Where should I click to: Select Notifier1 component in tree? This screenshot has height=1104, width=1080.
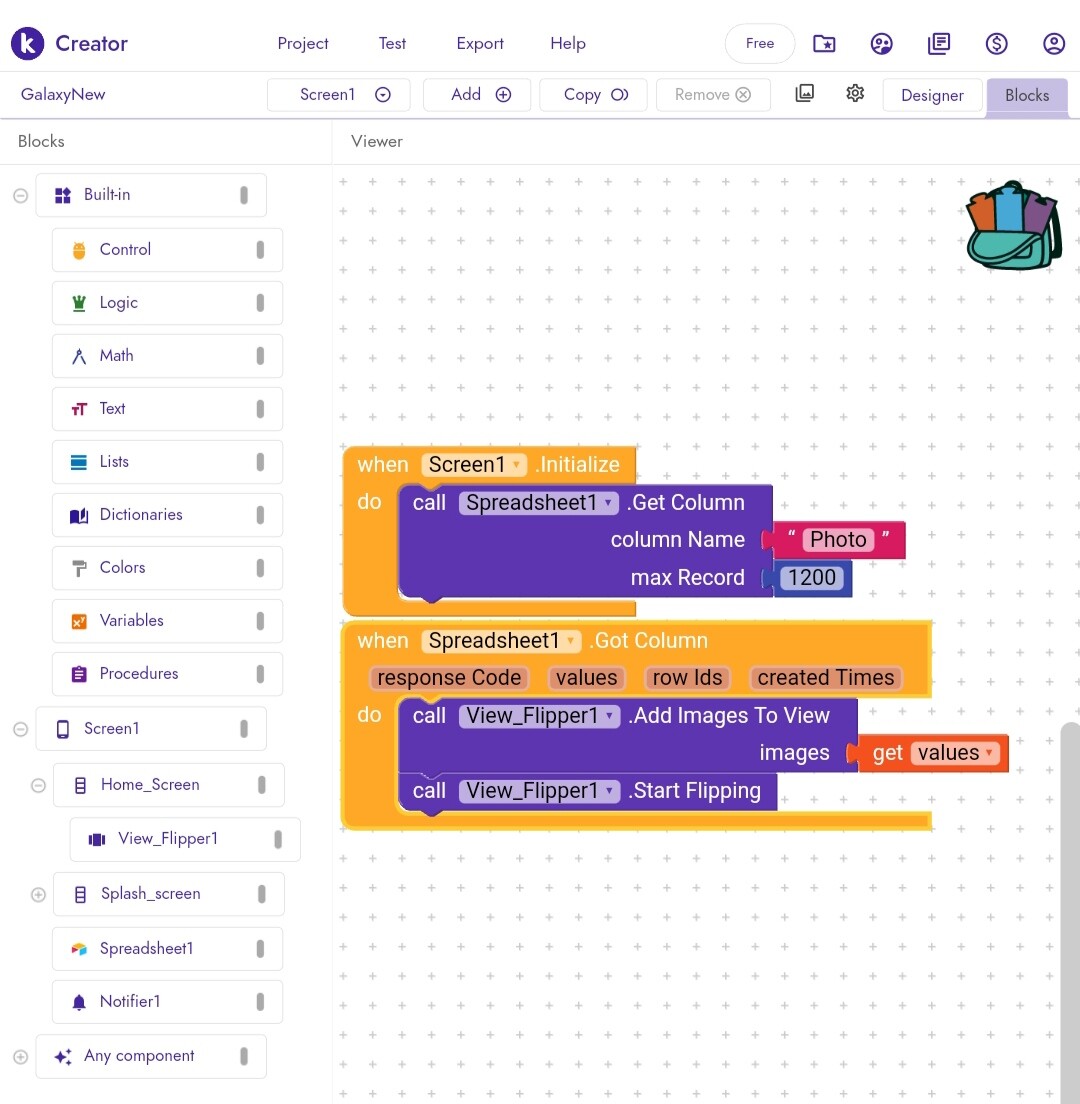(168, 1001)
